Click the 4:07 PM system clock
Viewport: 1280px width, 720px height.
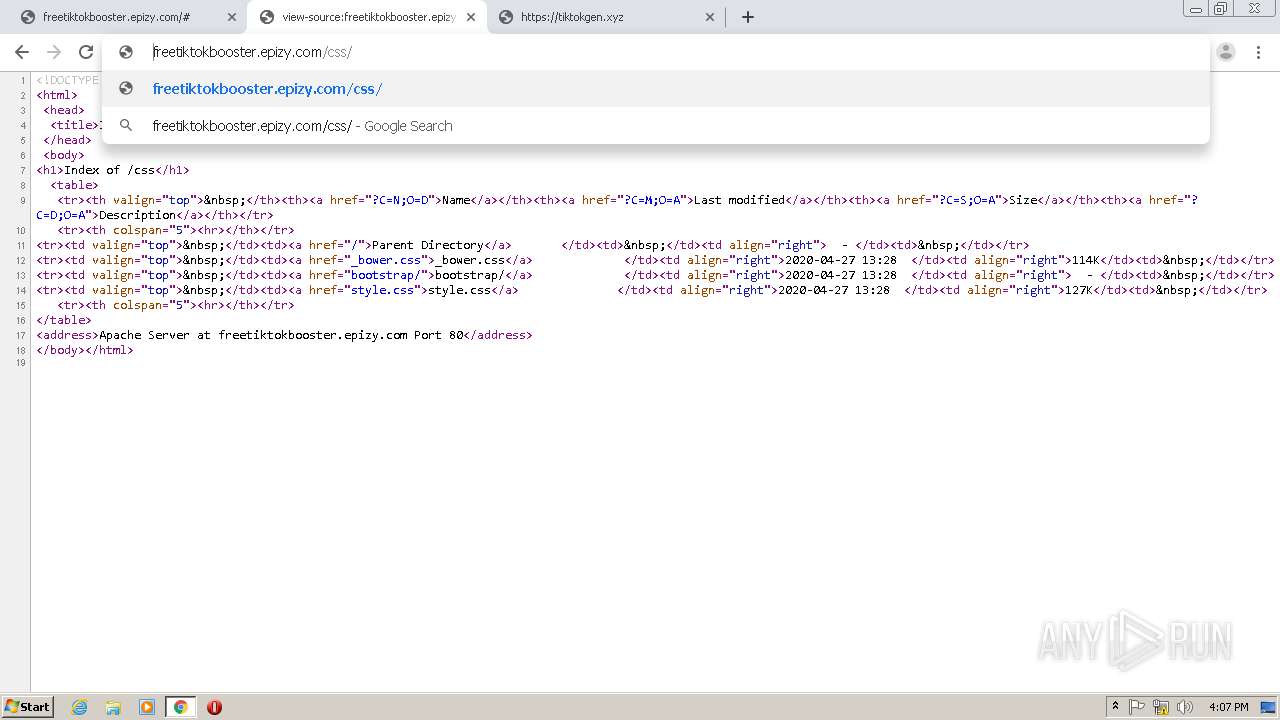point(1228,707)
